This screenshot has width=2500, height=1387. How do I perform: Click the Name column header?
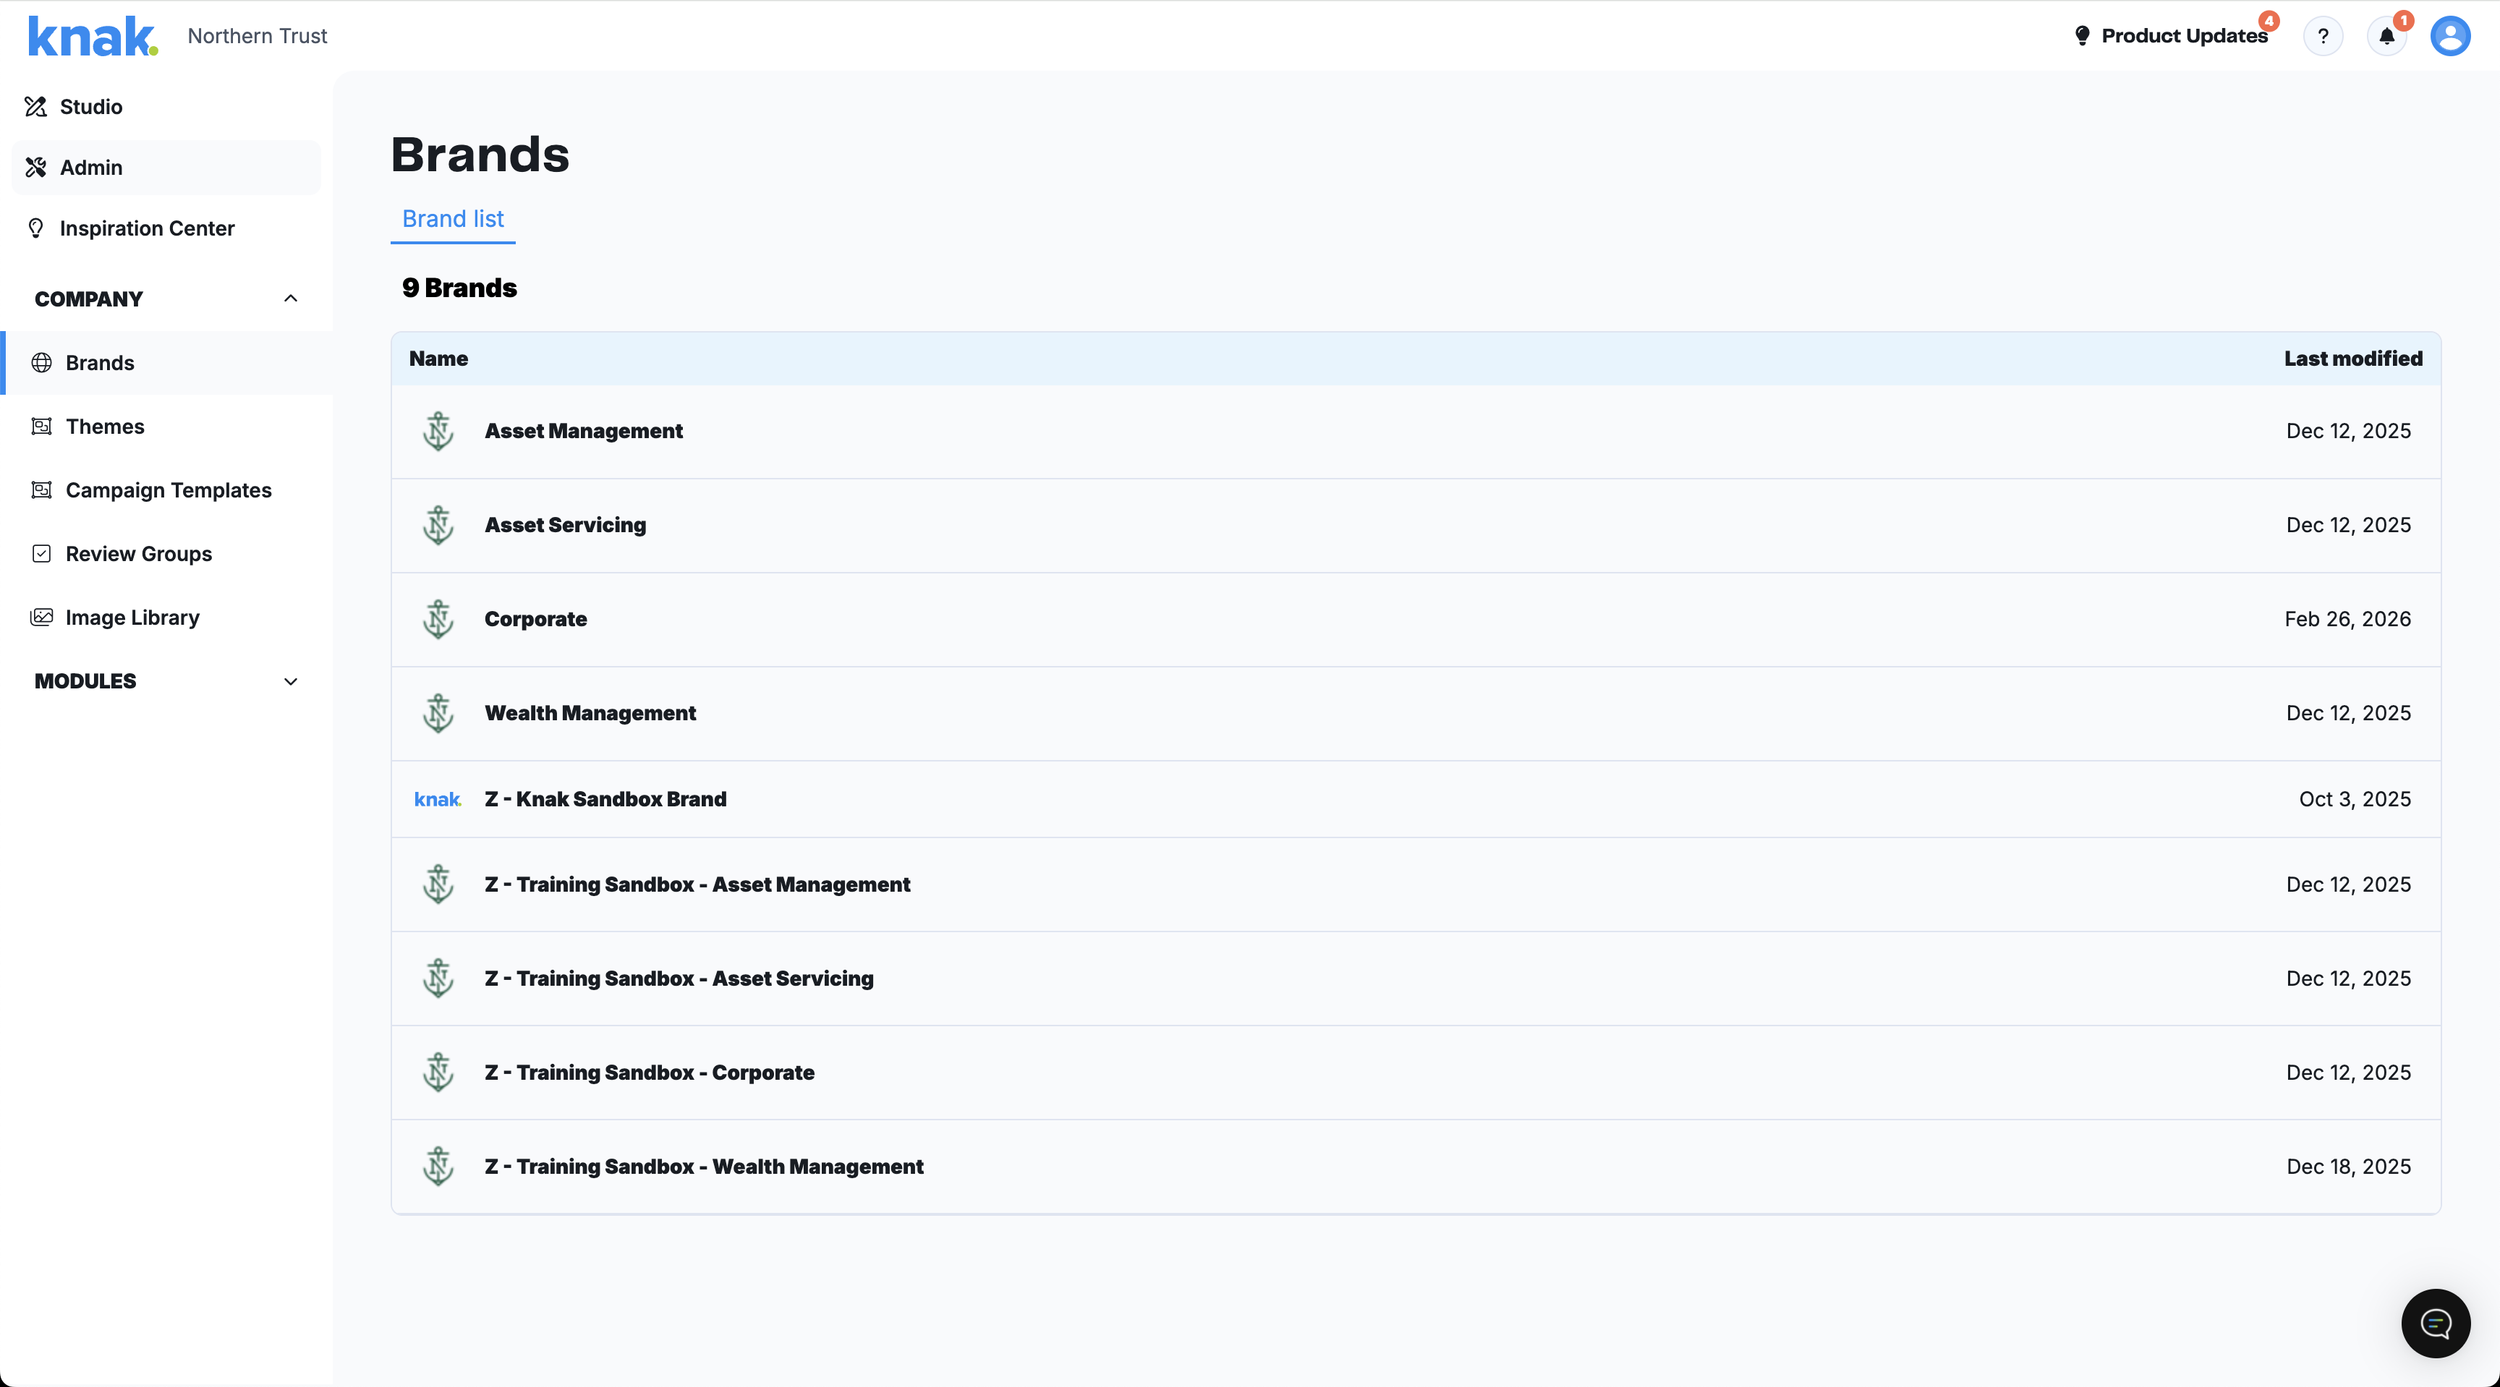tap(438, 359)
